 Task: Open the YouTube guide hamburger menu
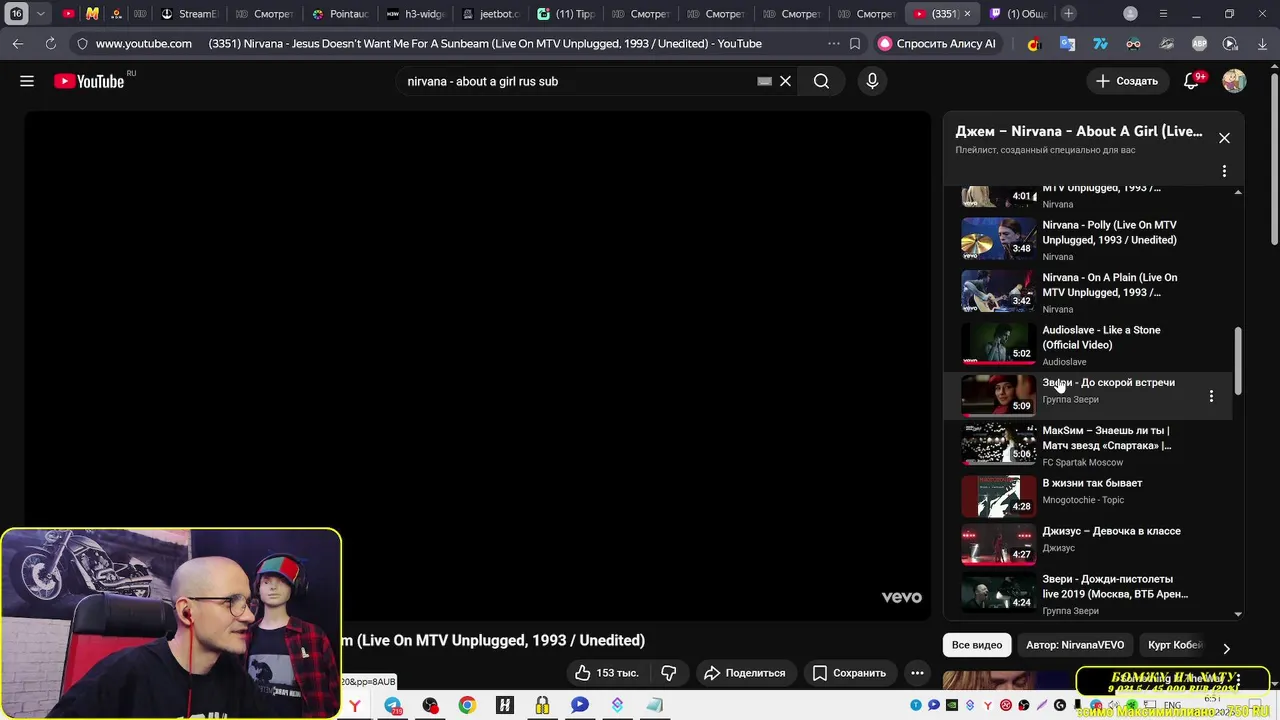click(27, 81)
